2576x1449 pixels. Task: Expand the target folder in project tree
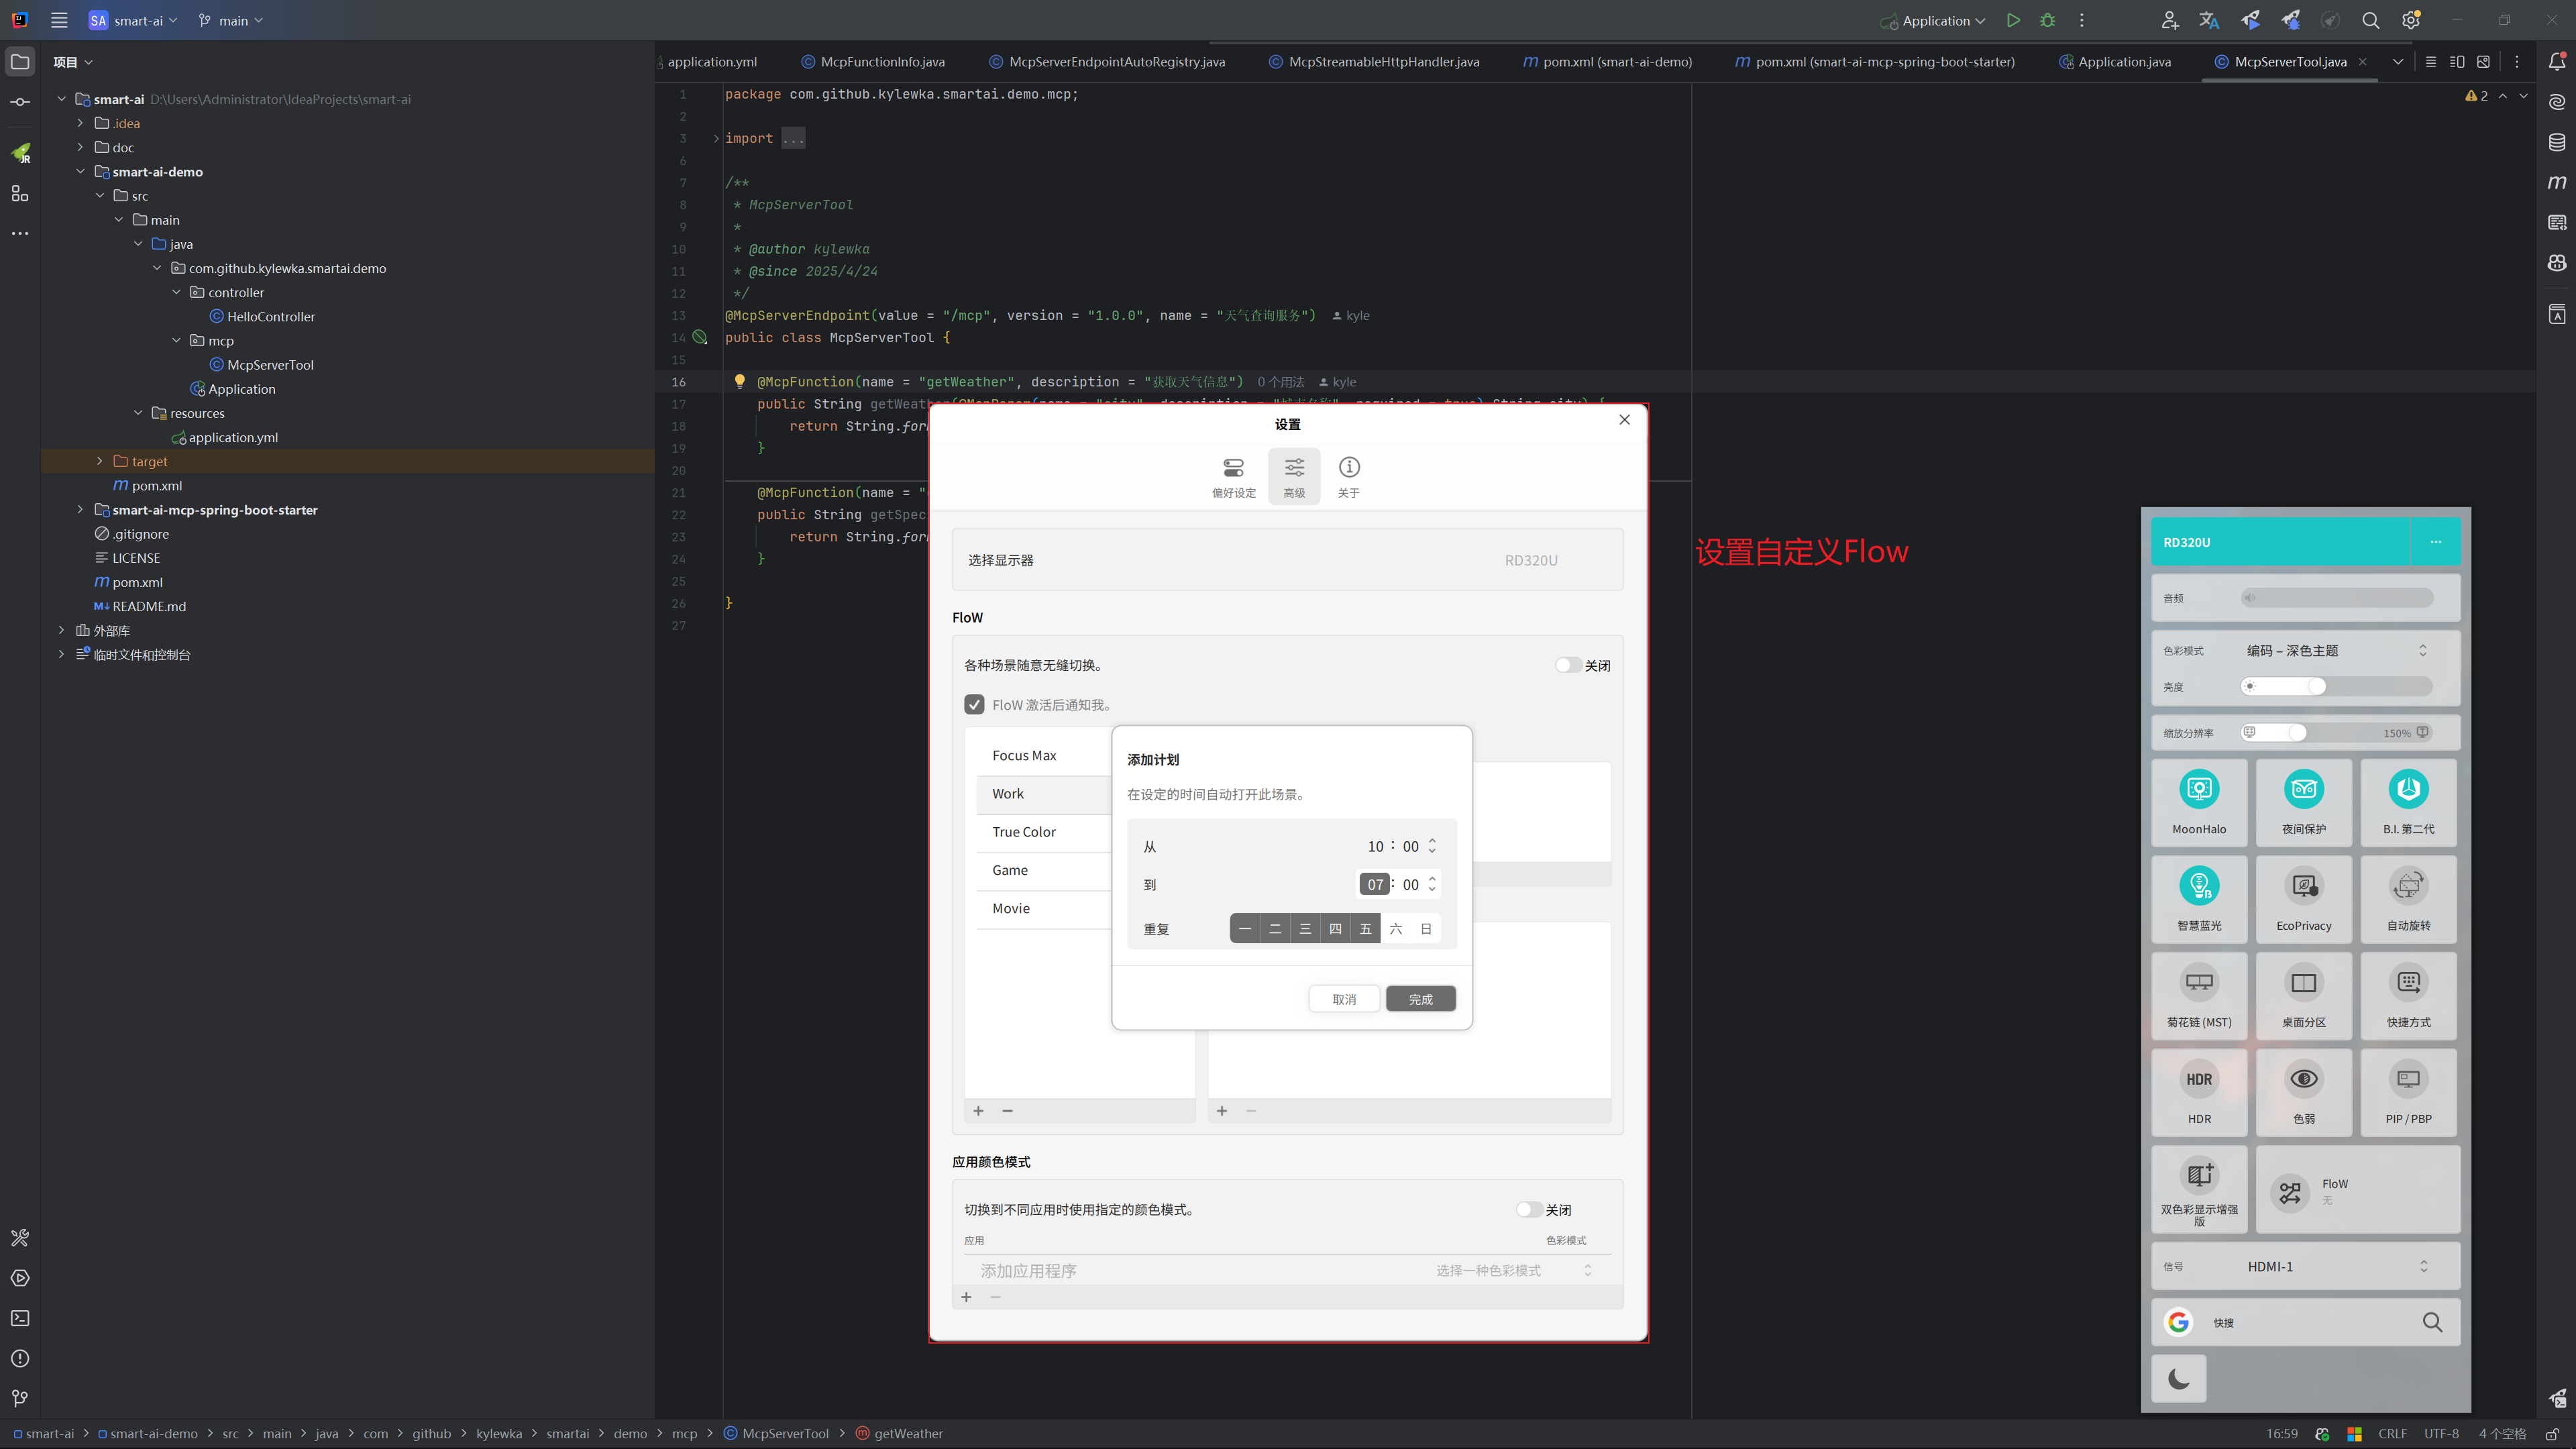100,461
